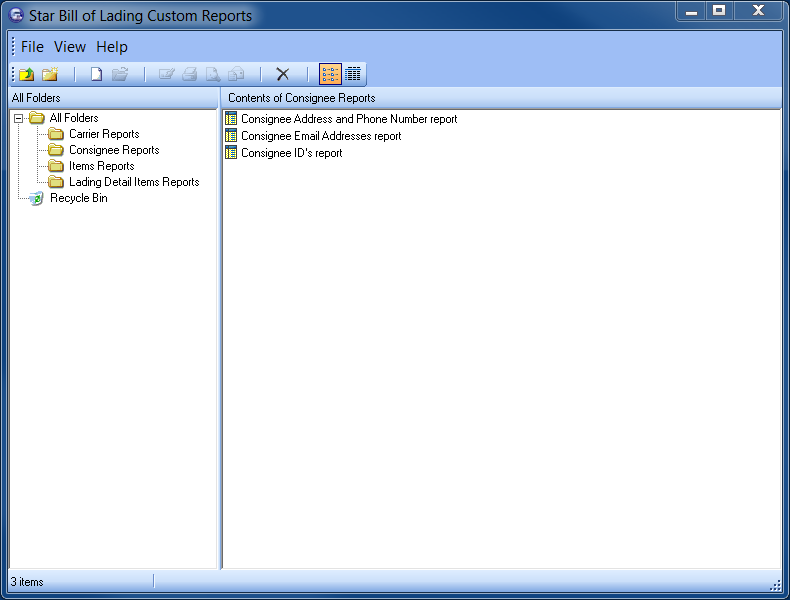Click the Open report folder icon
This screenshot has height=600, width=790.
[120, 75]
